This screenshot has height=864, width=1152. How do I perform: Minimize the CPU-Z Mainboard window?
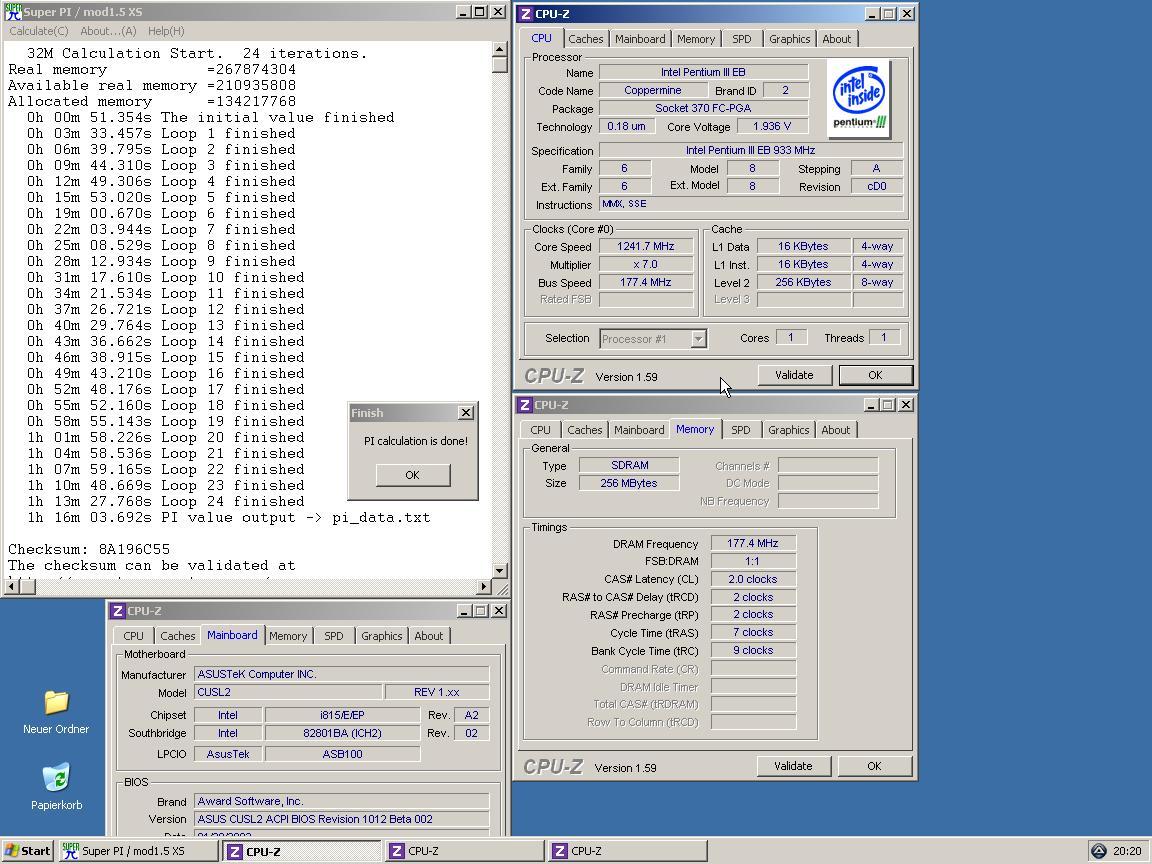[464, 611]
